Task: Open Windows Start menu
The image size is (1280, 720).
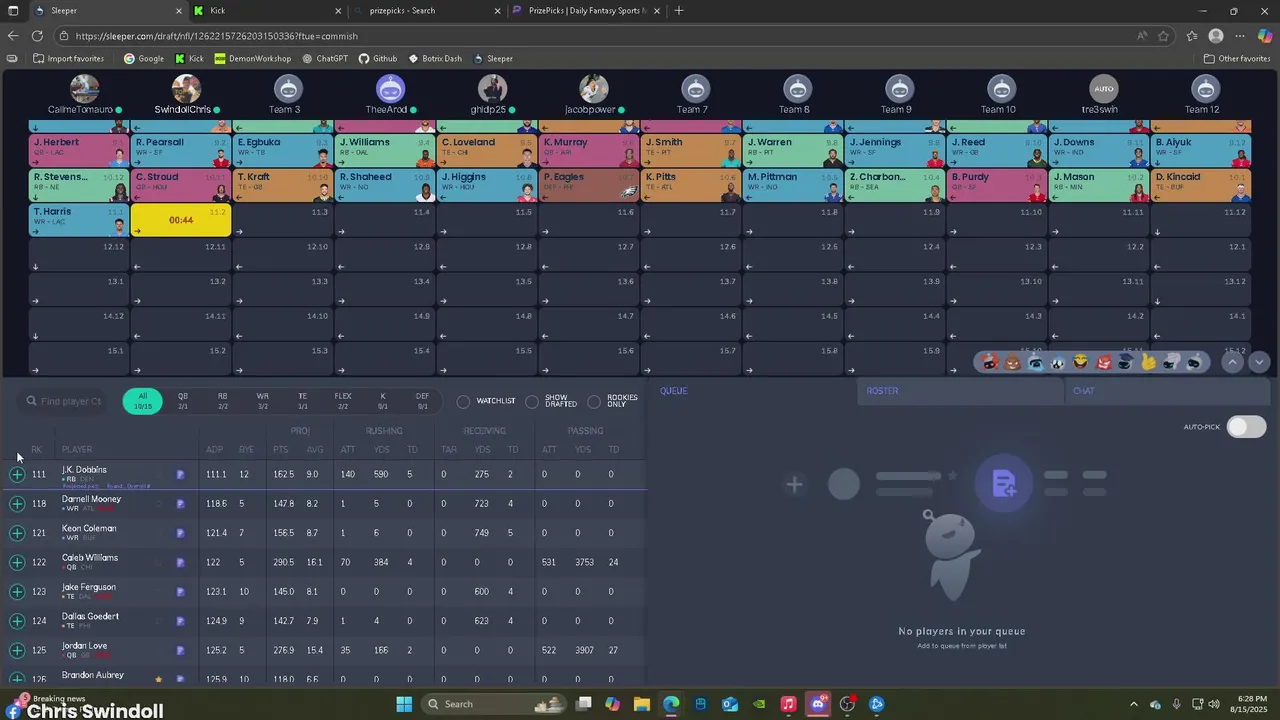Action: [404, 704]
